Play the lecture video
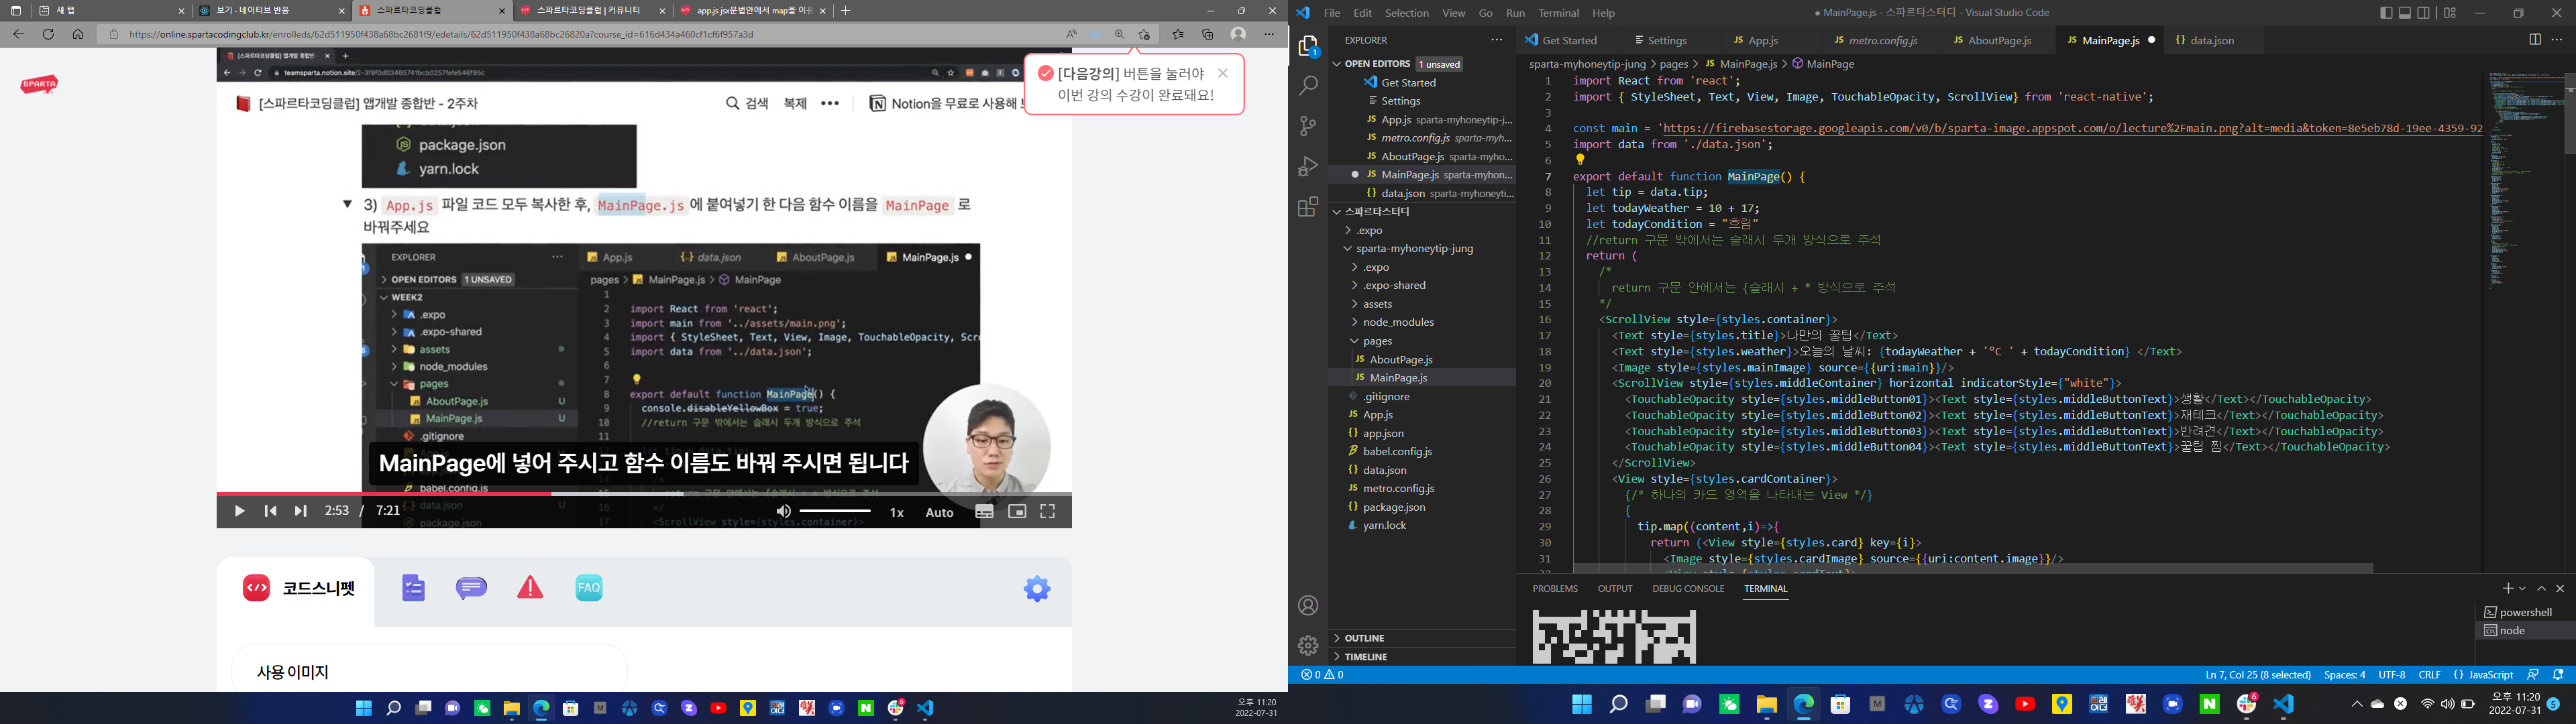This screenshot has width=2576, height=724. tap(239, 512)
